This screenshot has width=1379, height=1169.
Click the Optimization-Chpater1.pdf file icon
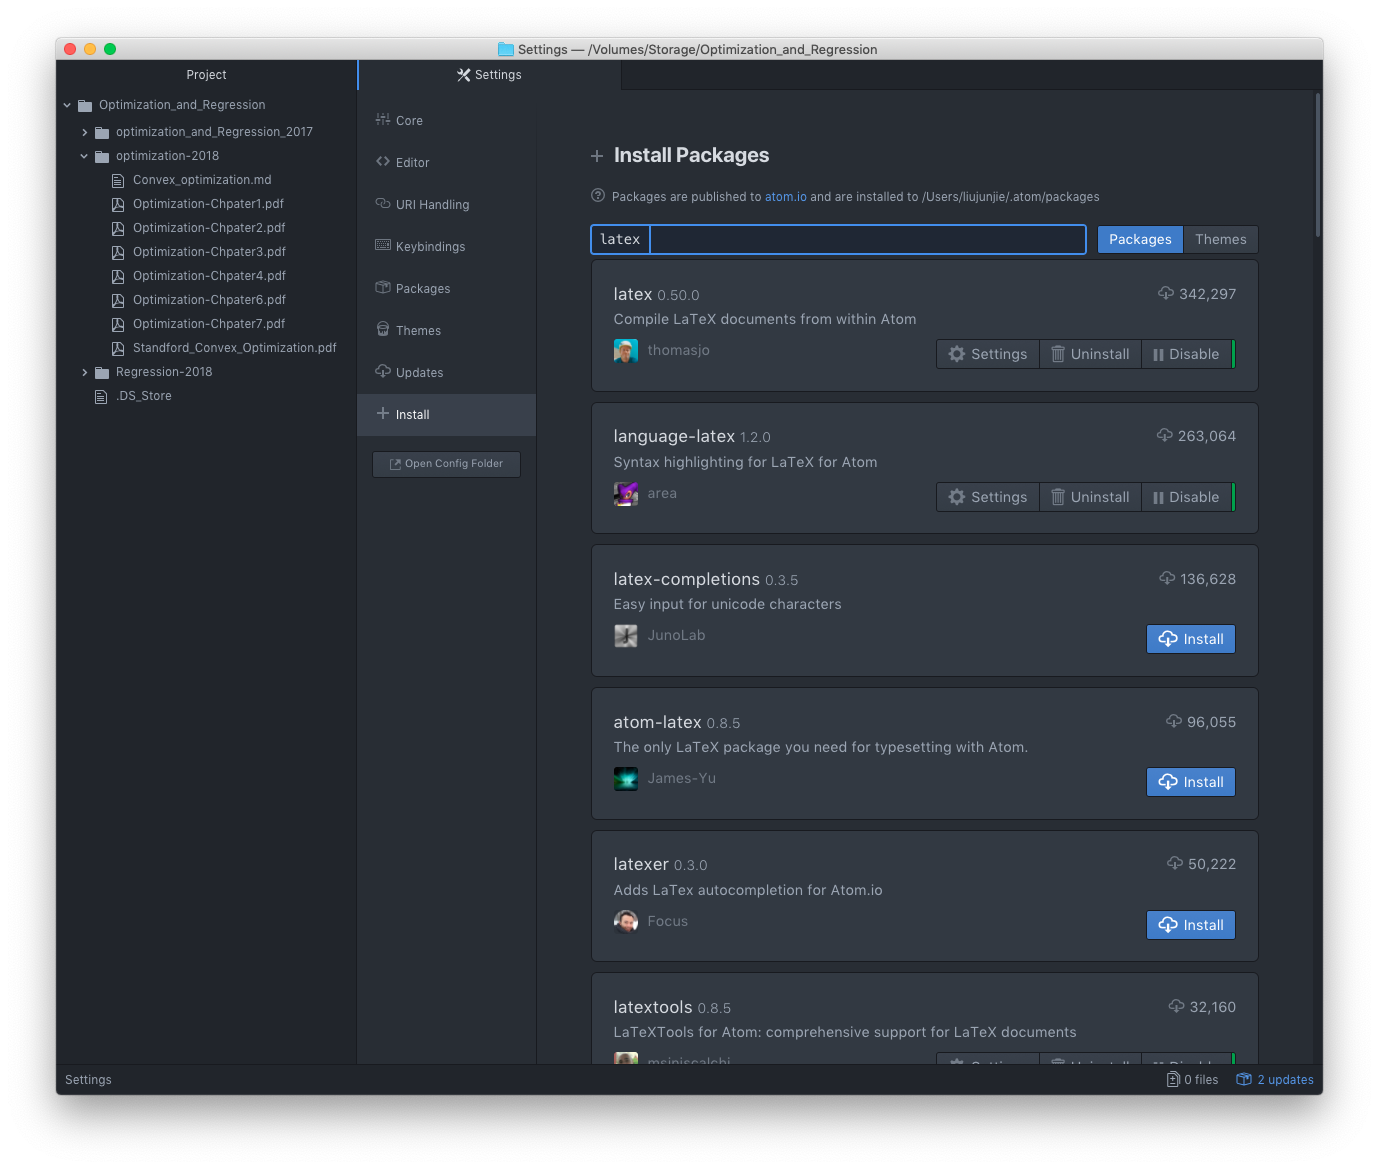(118, 204)
